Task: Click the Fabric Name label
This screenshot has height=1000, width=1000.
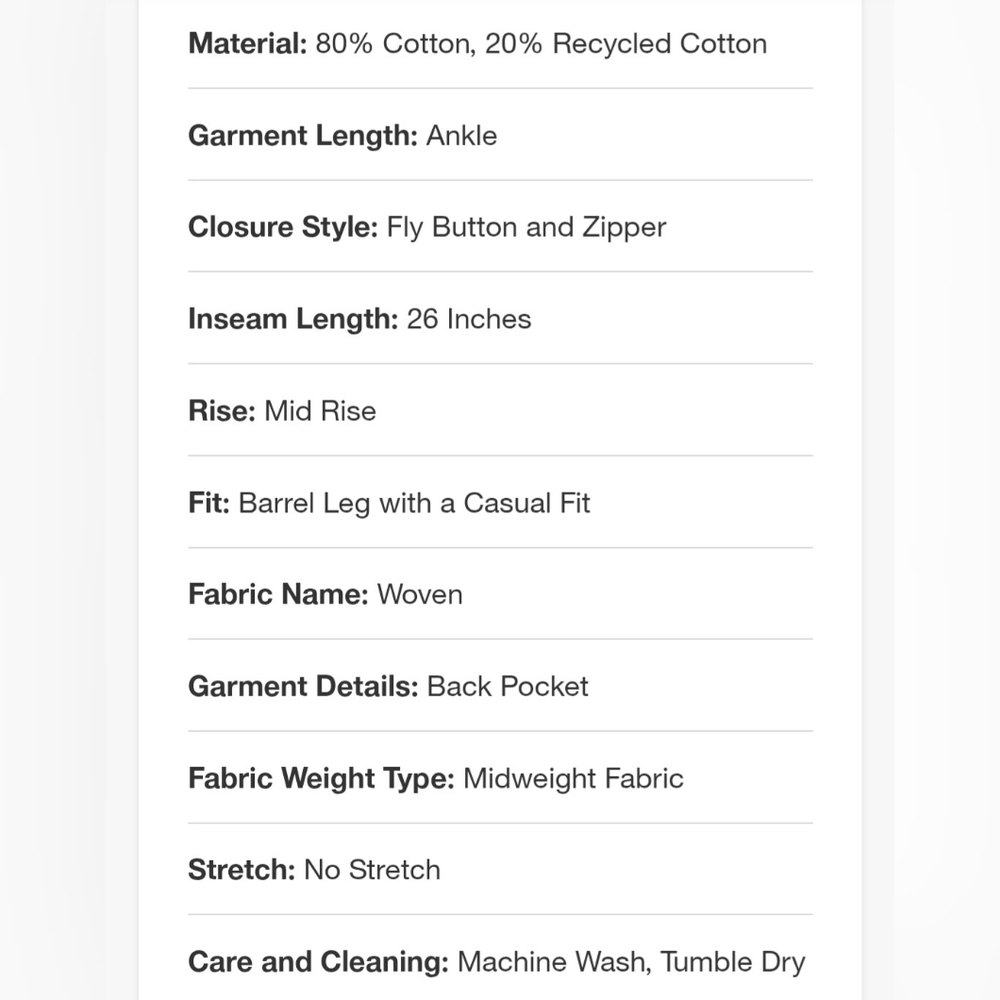Action: [x=278, y=594]
